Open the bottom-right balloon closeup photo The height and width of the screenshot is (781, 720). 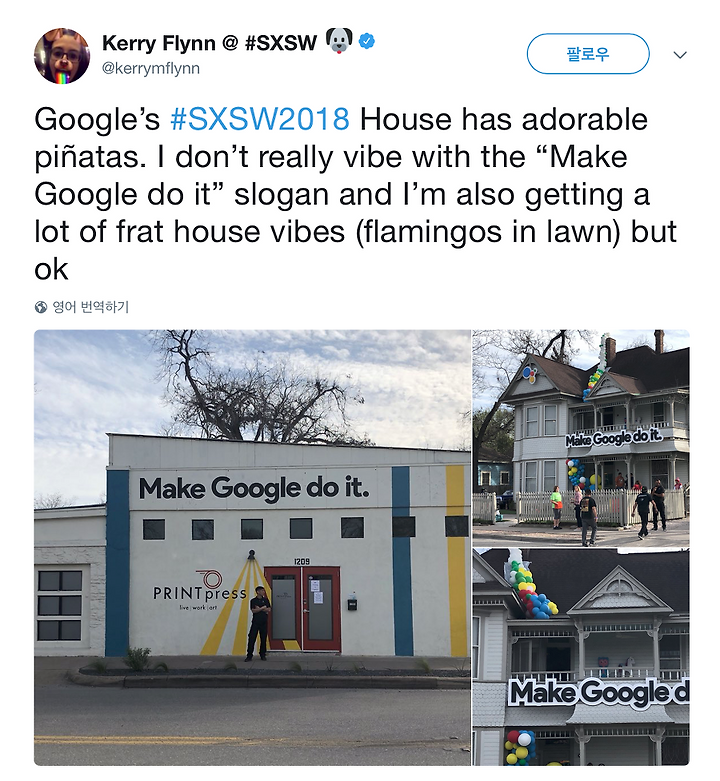(581, 657)
